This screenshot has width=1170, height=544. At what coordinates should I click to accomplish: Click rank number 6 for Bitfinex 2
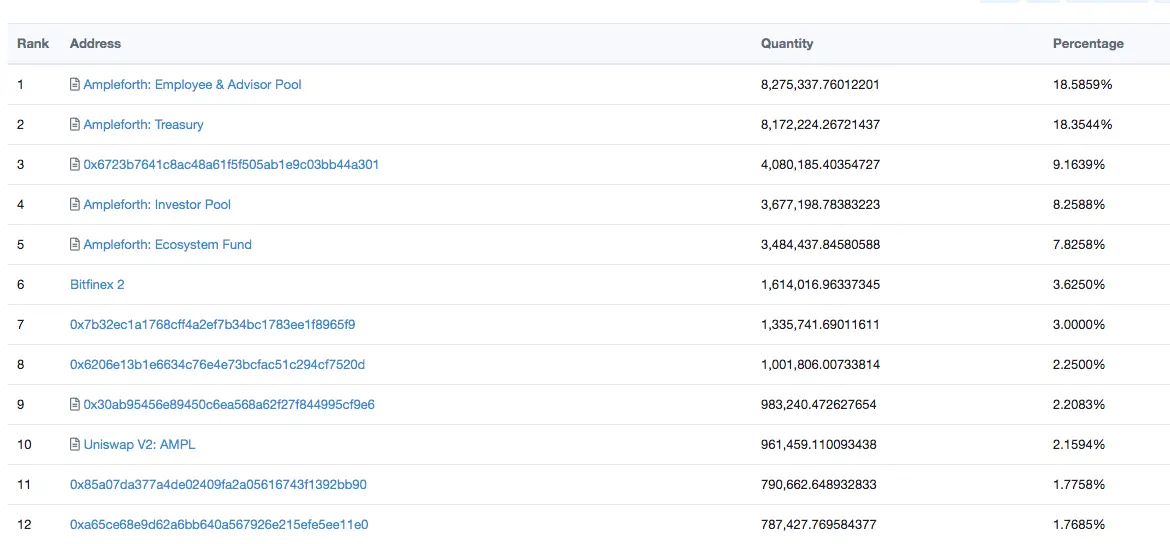pyautogui.click(x=21, y=284)
